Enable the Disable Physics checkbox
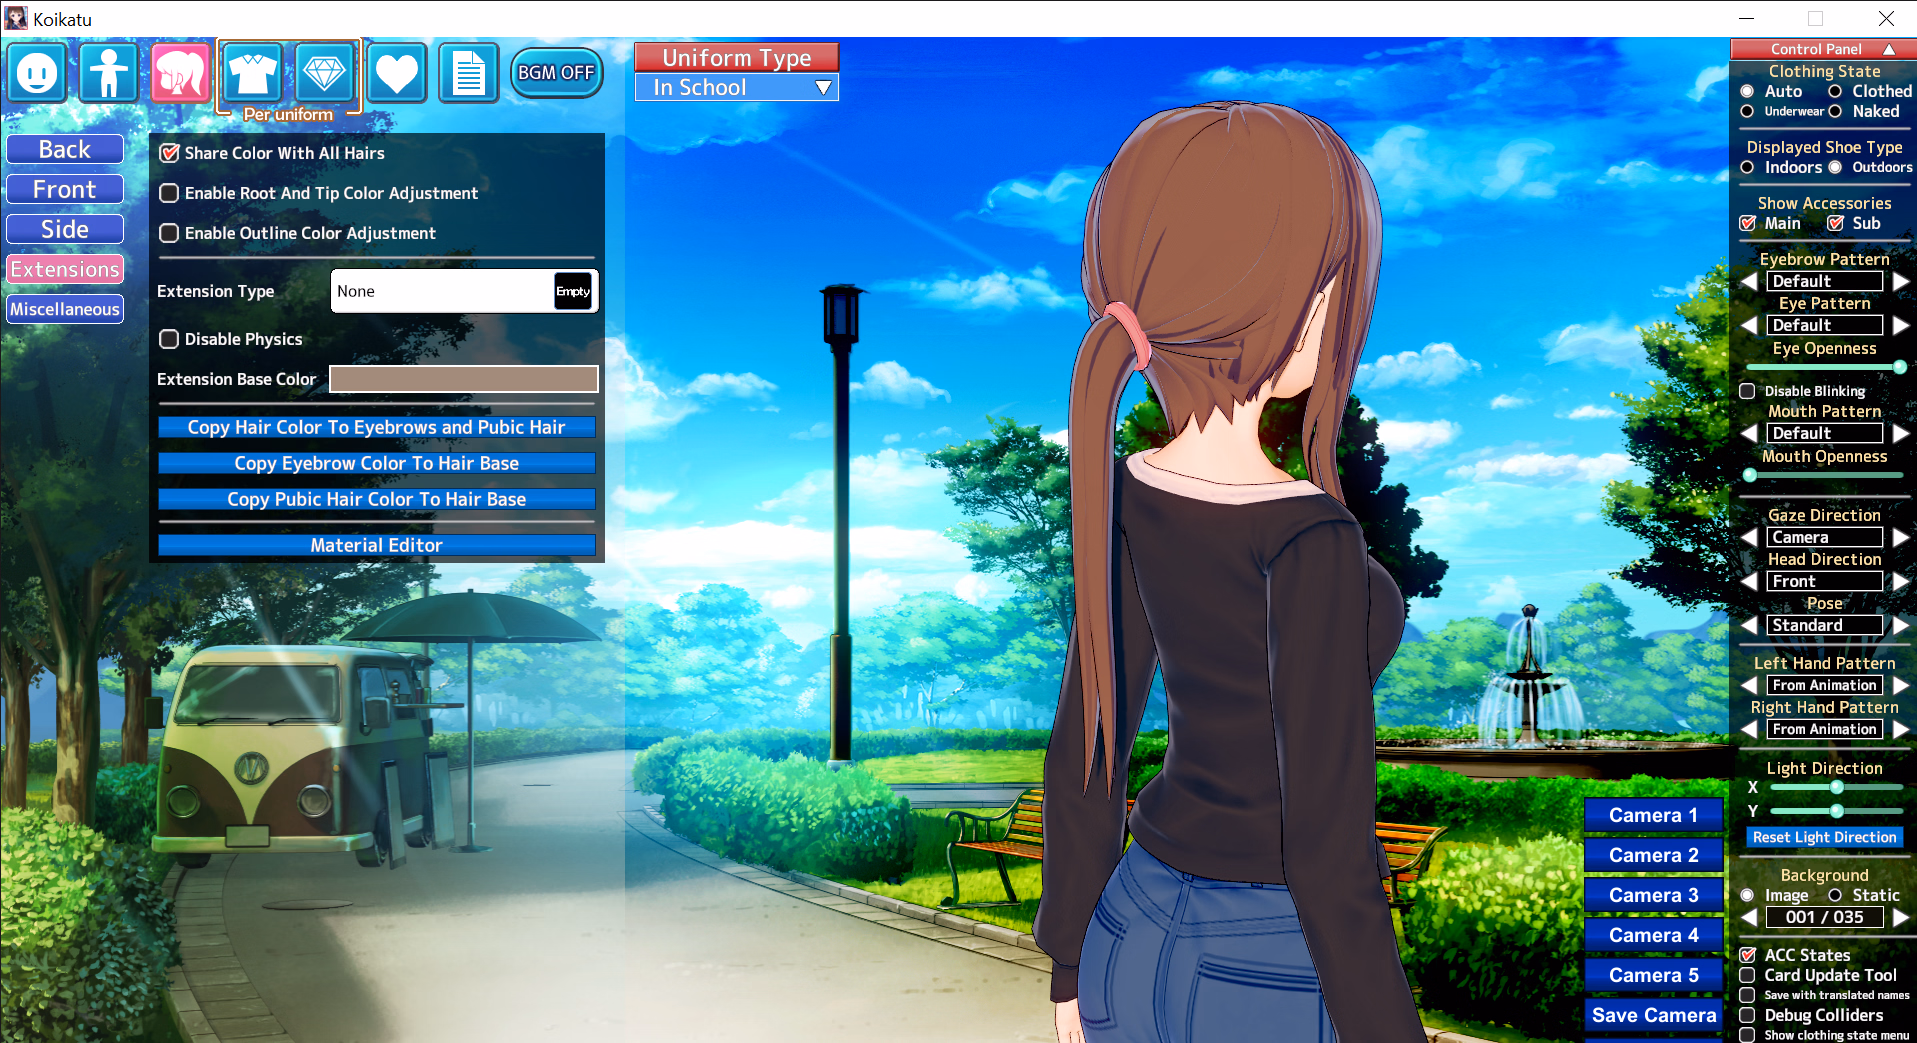 pos(170,339)
